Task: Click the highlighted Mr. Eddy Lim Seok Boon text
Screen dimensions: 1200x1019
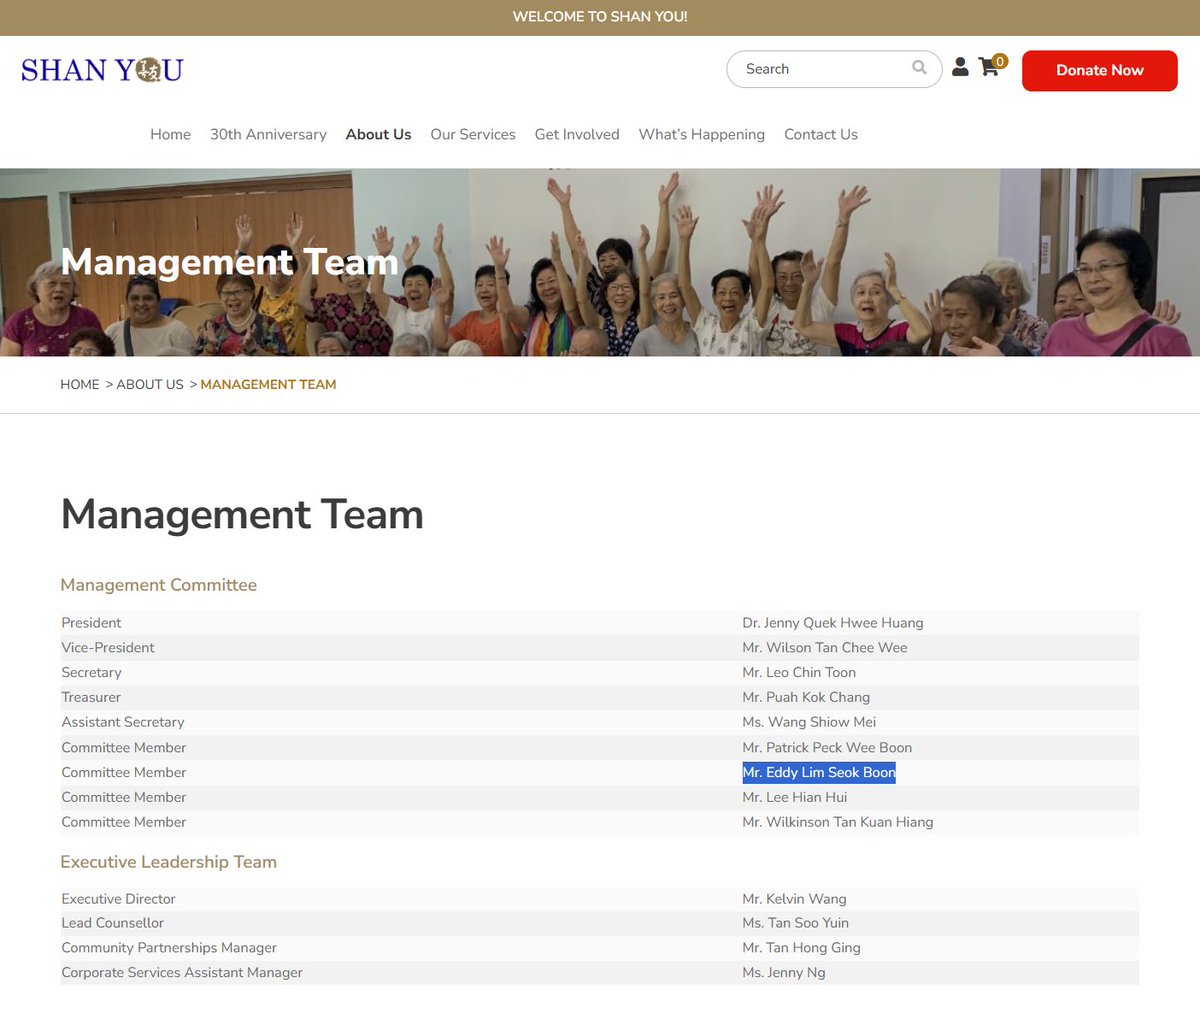Action: pyautogui.click(x=819, y=772)
